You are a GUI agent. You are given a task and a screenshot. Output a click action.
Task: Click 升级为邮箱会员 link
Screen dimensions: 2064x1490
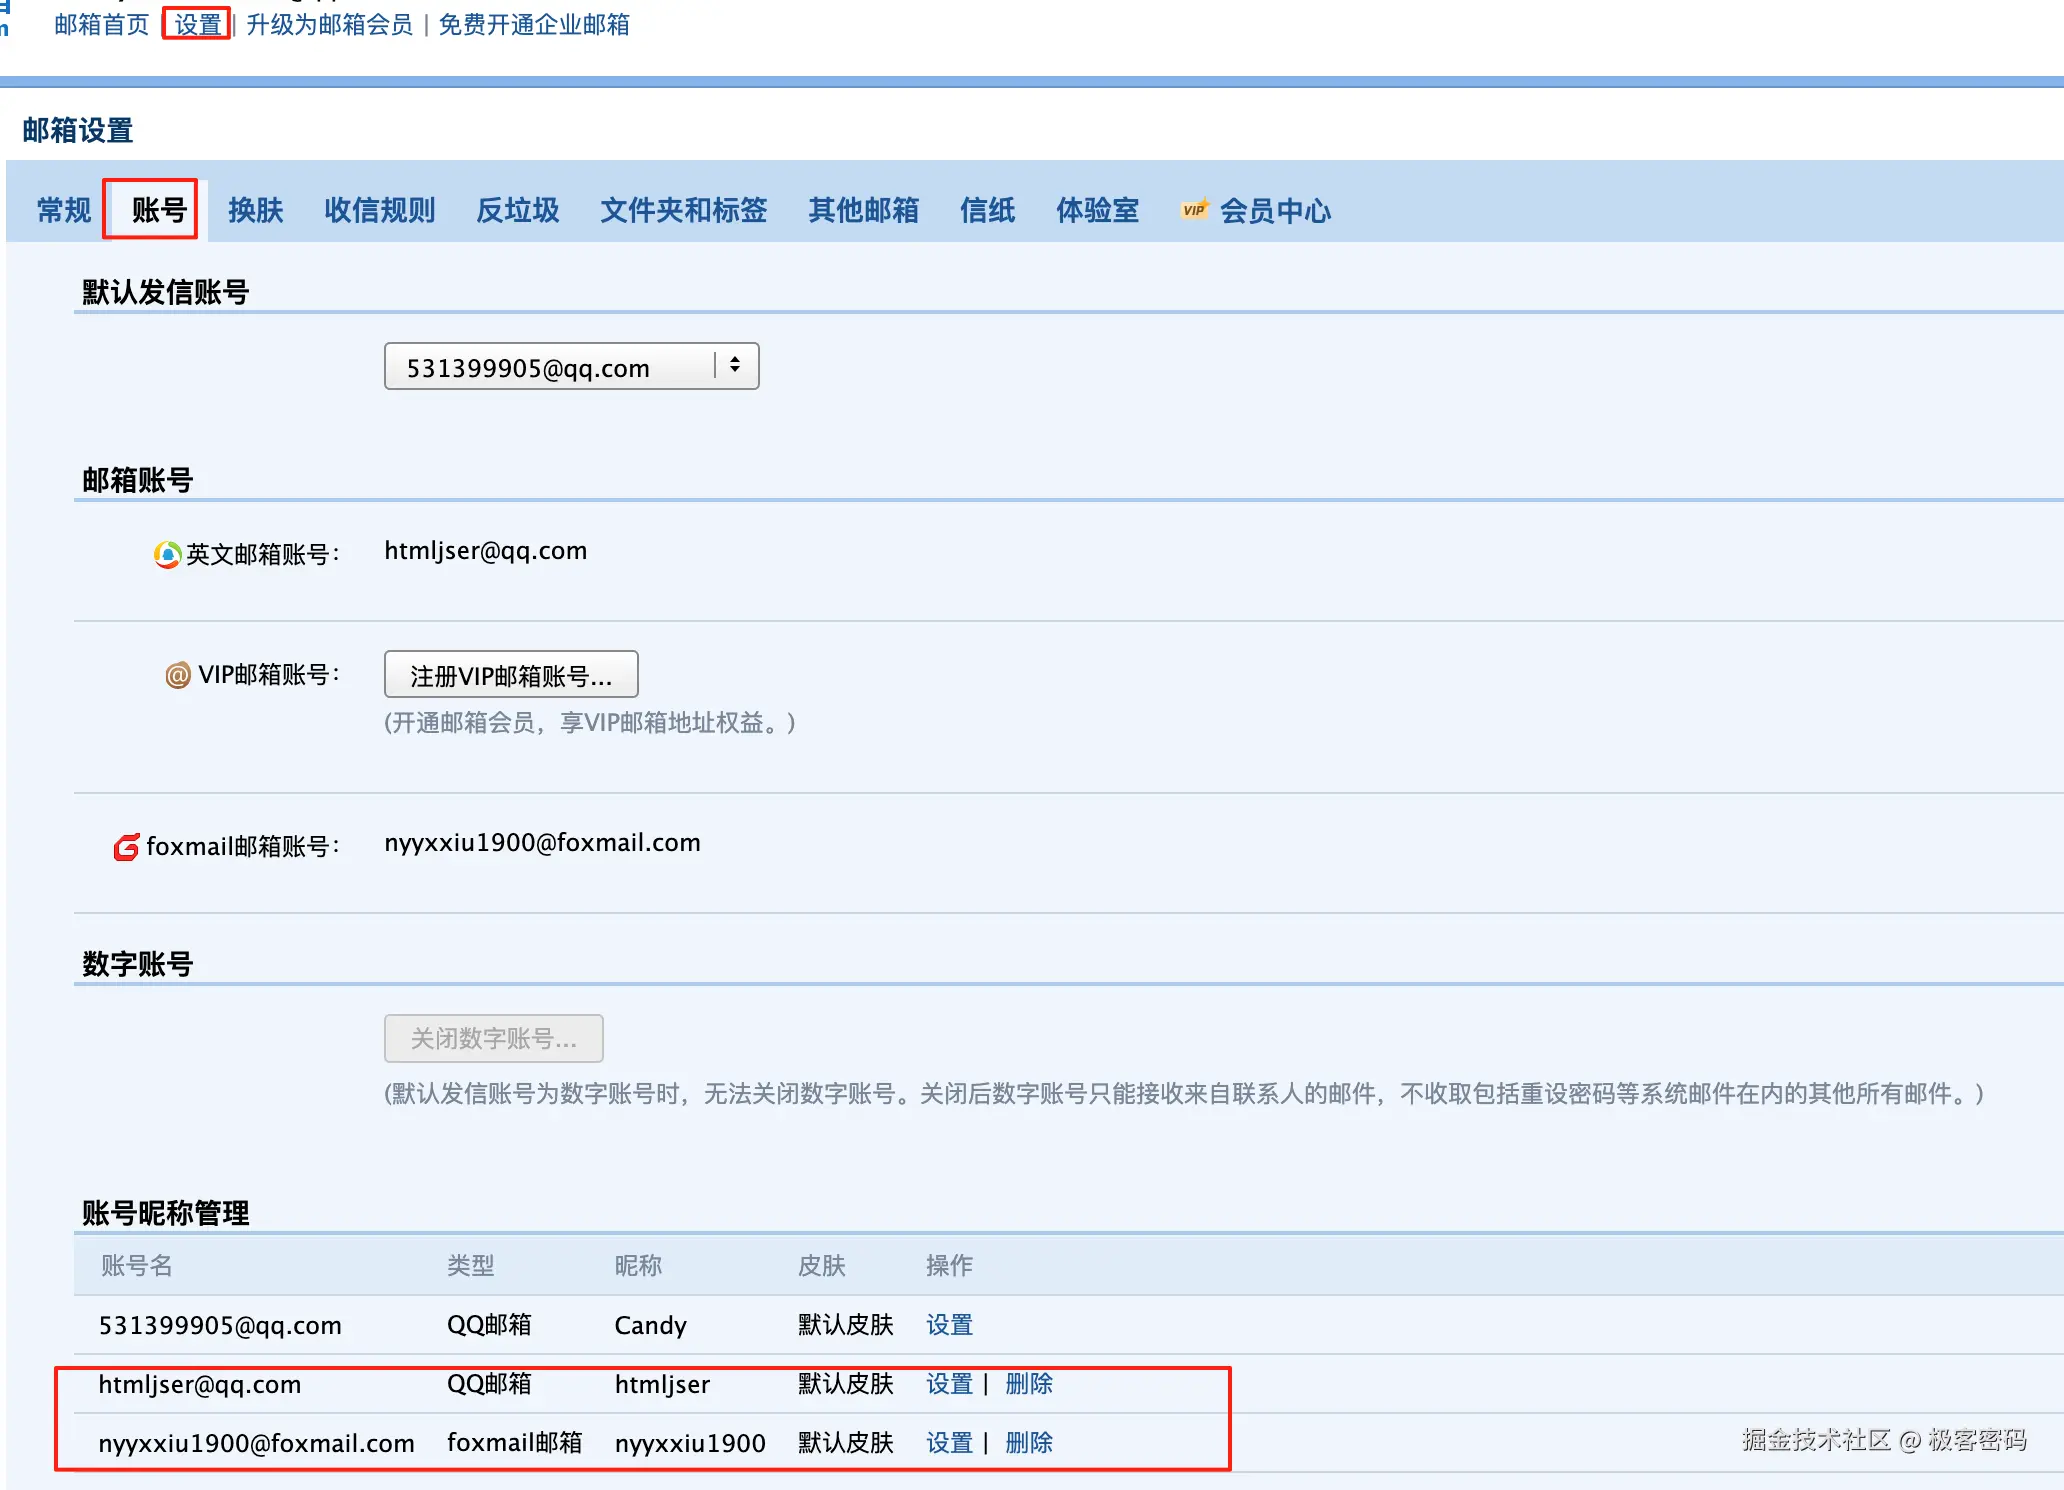330,24
